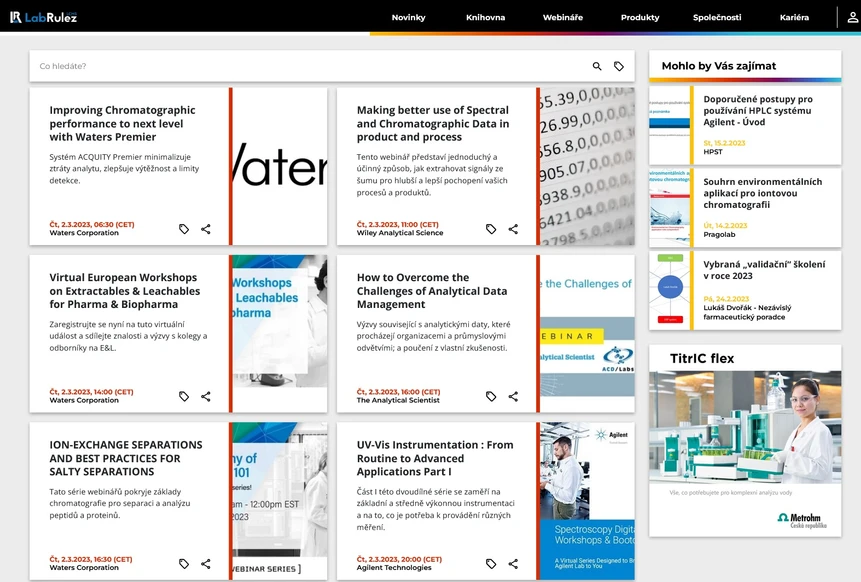Open 'Doporučené postupy pro používání HPLC' article
Viewport: 861px width, 582px height.
pyautogui.click(x=758, y=110)
